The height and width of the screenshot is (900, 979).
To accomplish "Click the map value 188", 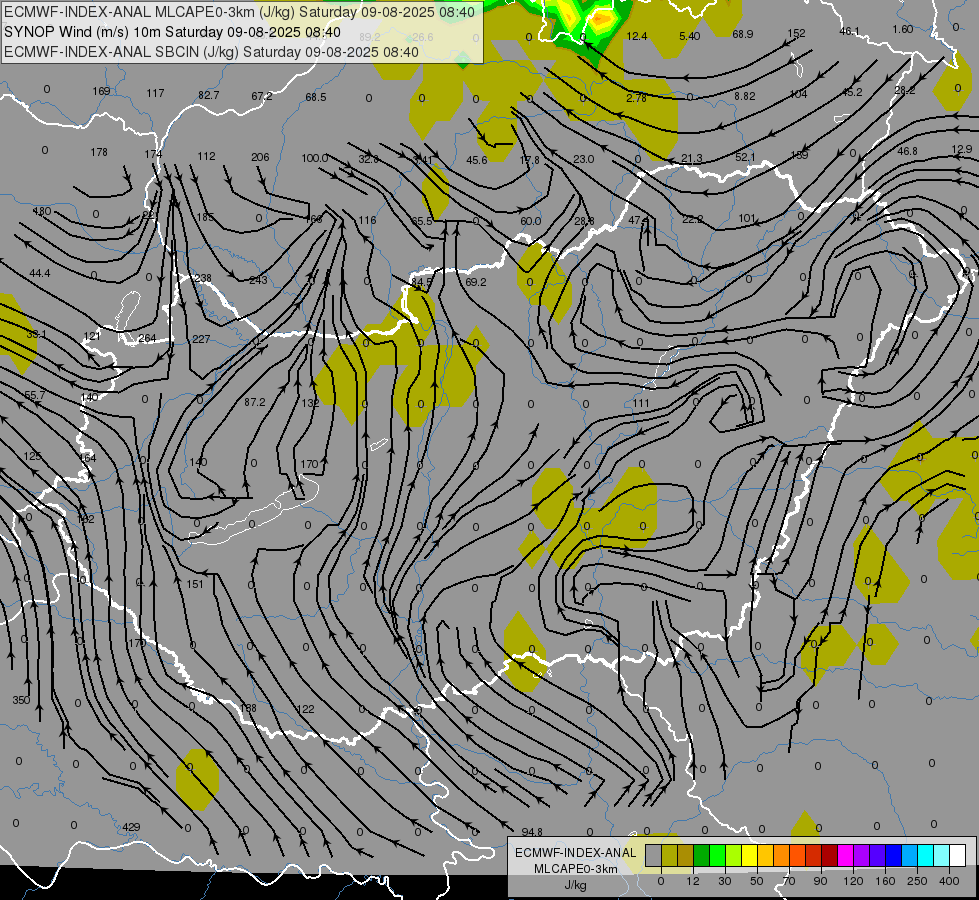I will pyautogui.click(x=248, y=708).
